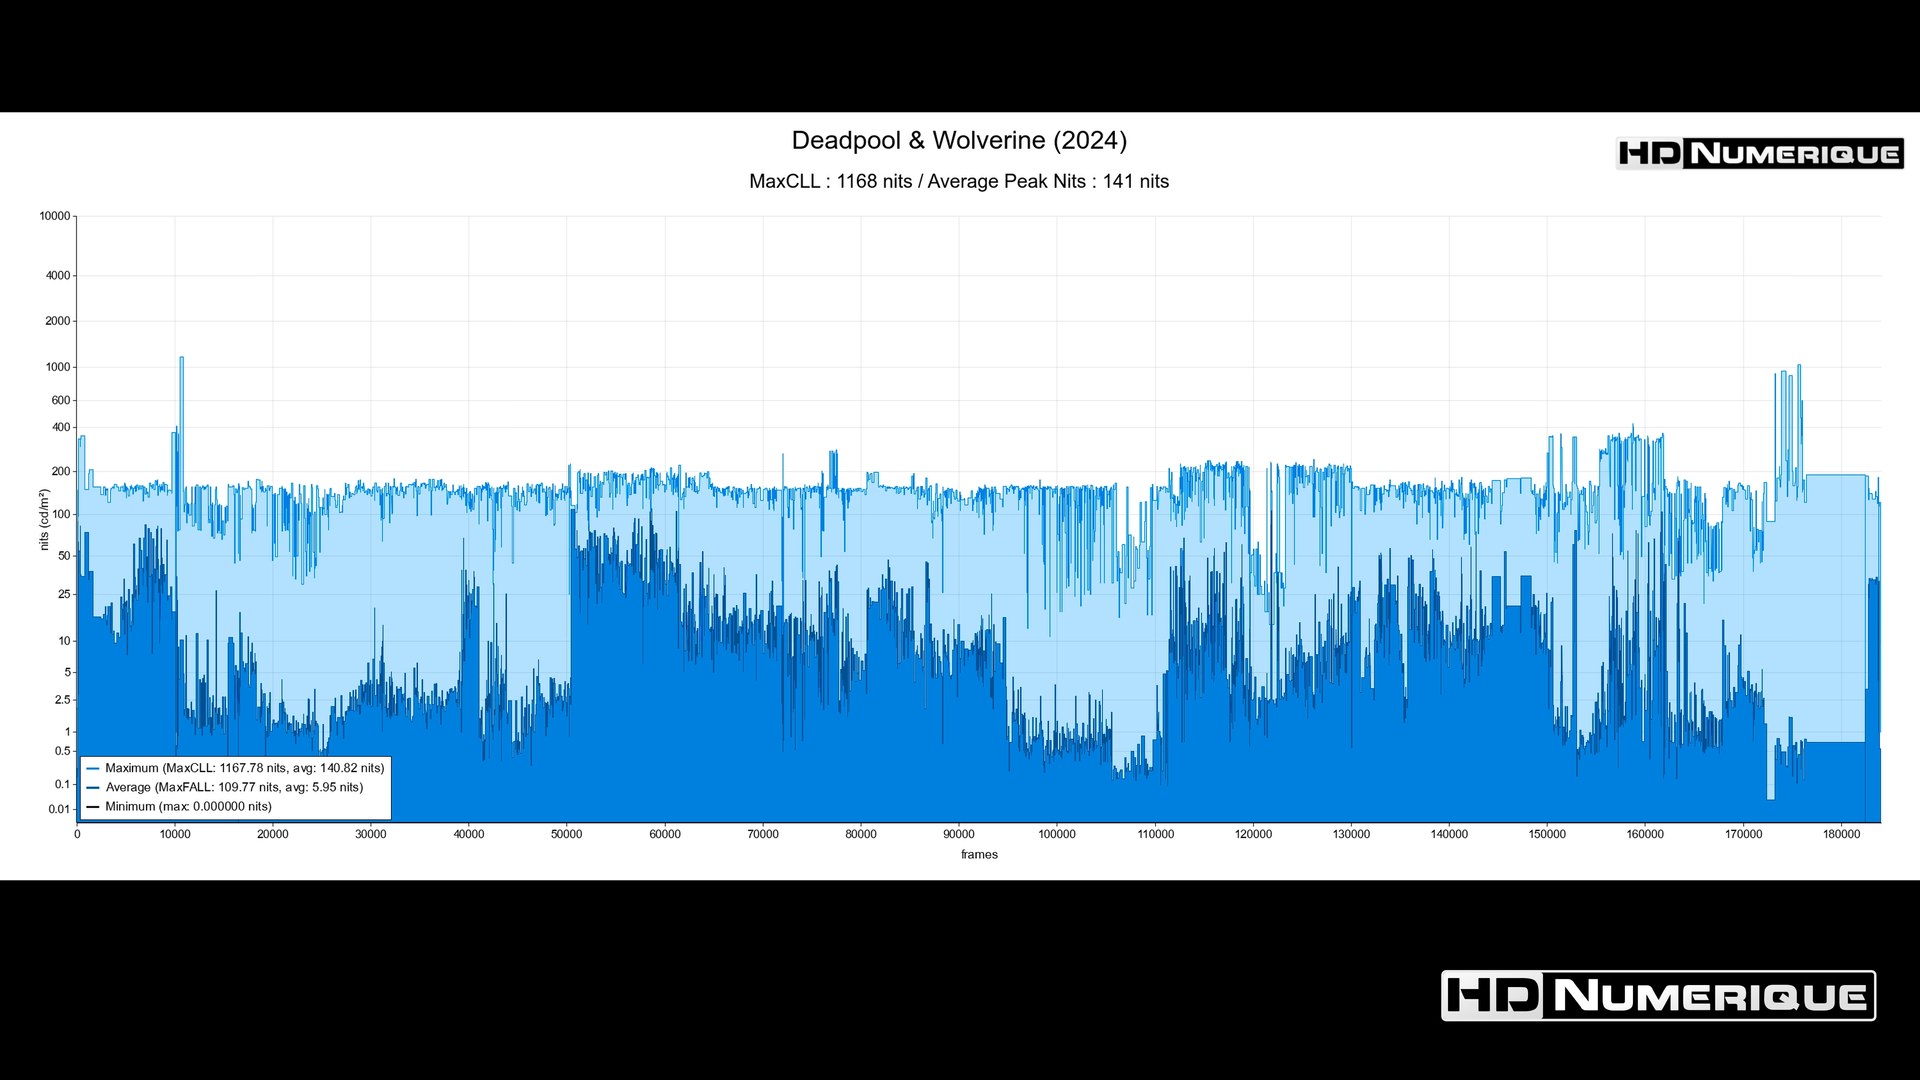This screenshot has width=1920, height=1080.
Task: Click the 130000 frames axis tick
Action: tap(1352, 834)
